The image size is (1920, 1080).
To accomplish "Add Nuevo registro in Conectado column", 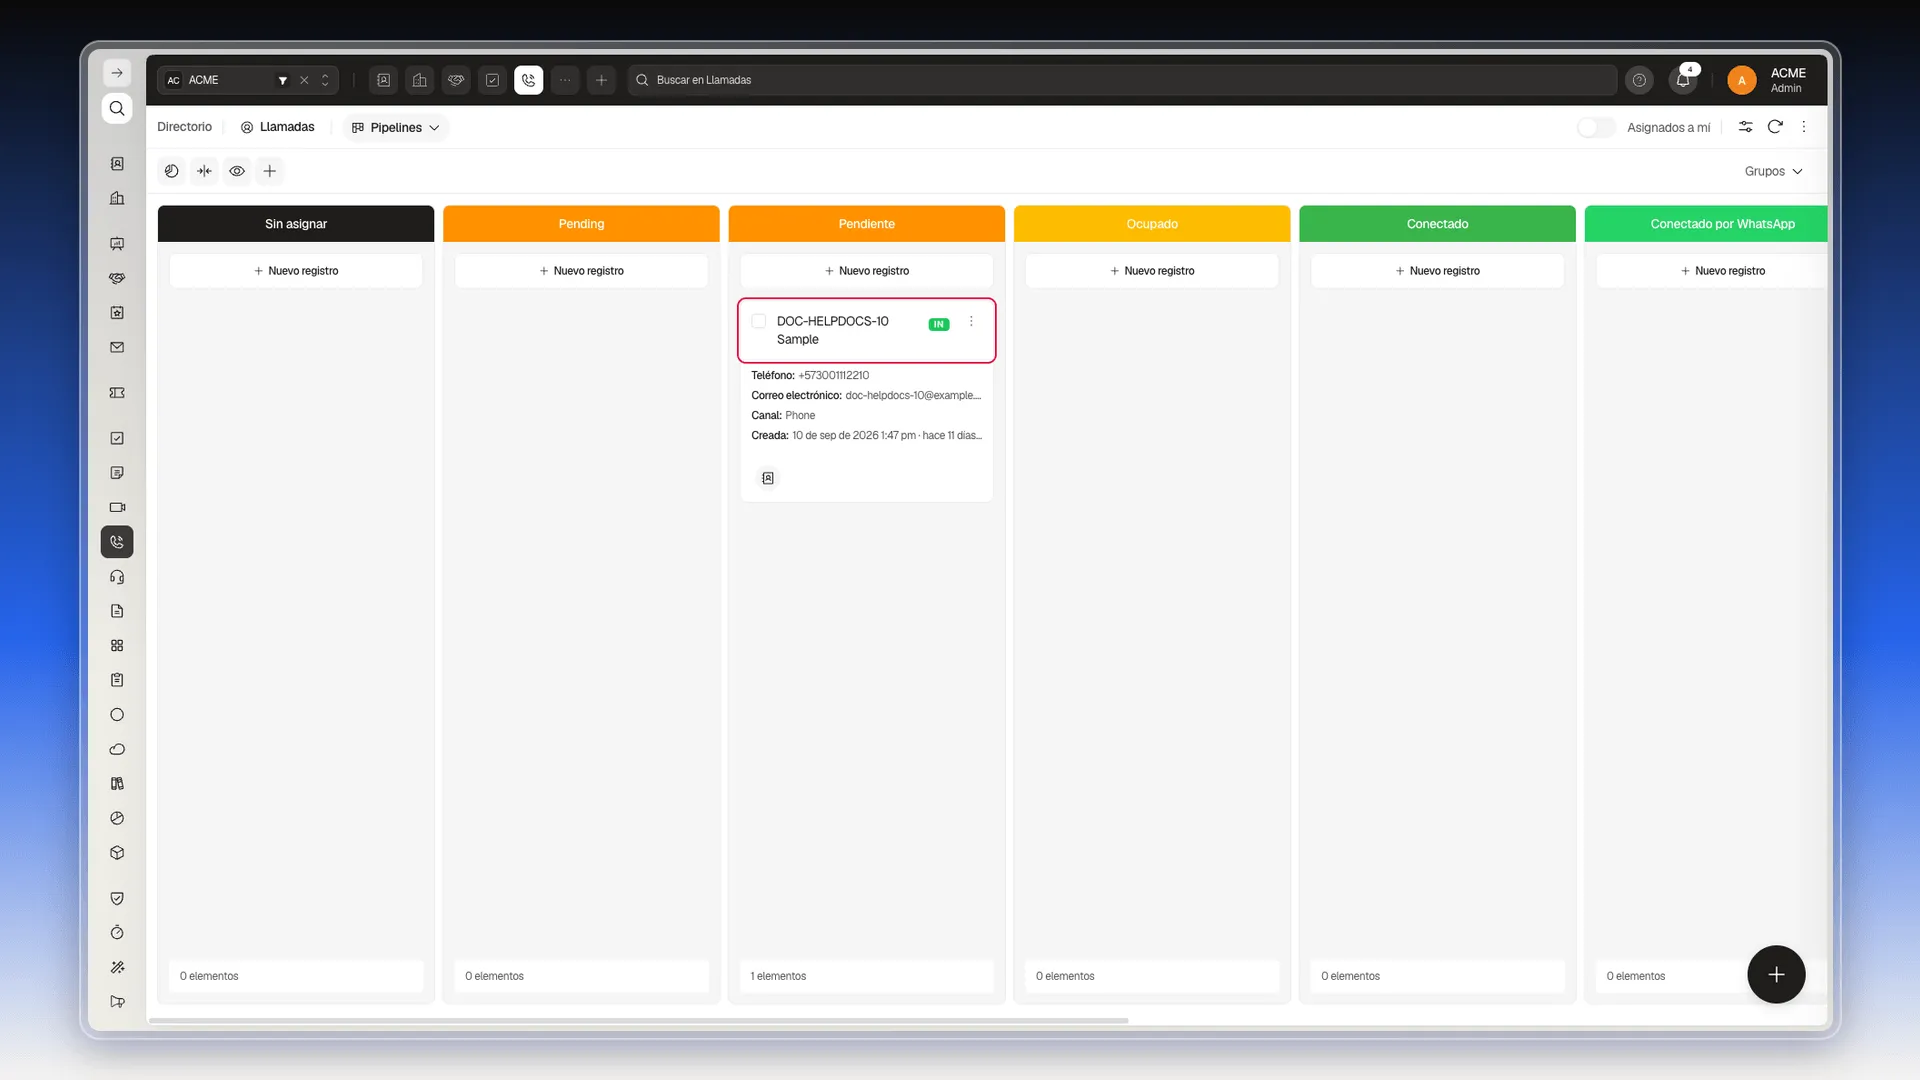I will (1437, 271).
